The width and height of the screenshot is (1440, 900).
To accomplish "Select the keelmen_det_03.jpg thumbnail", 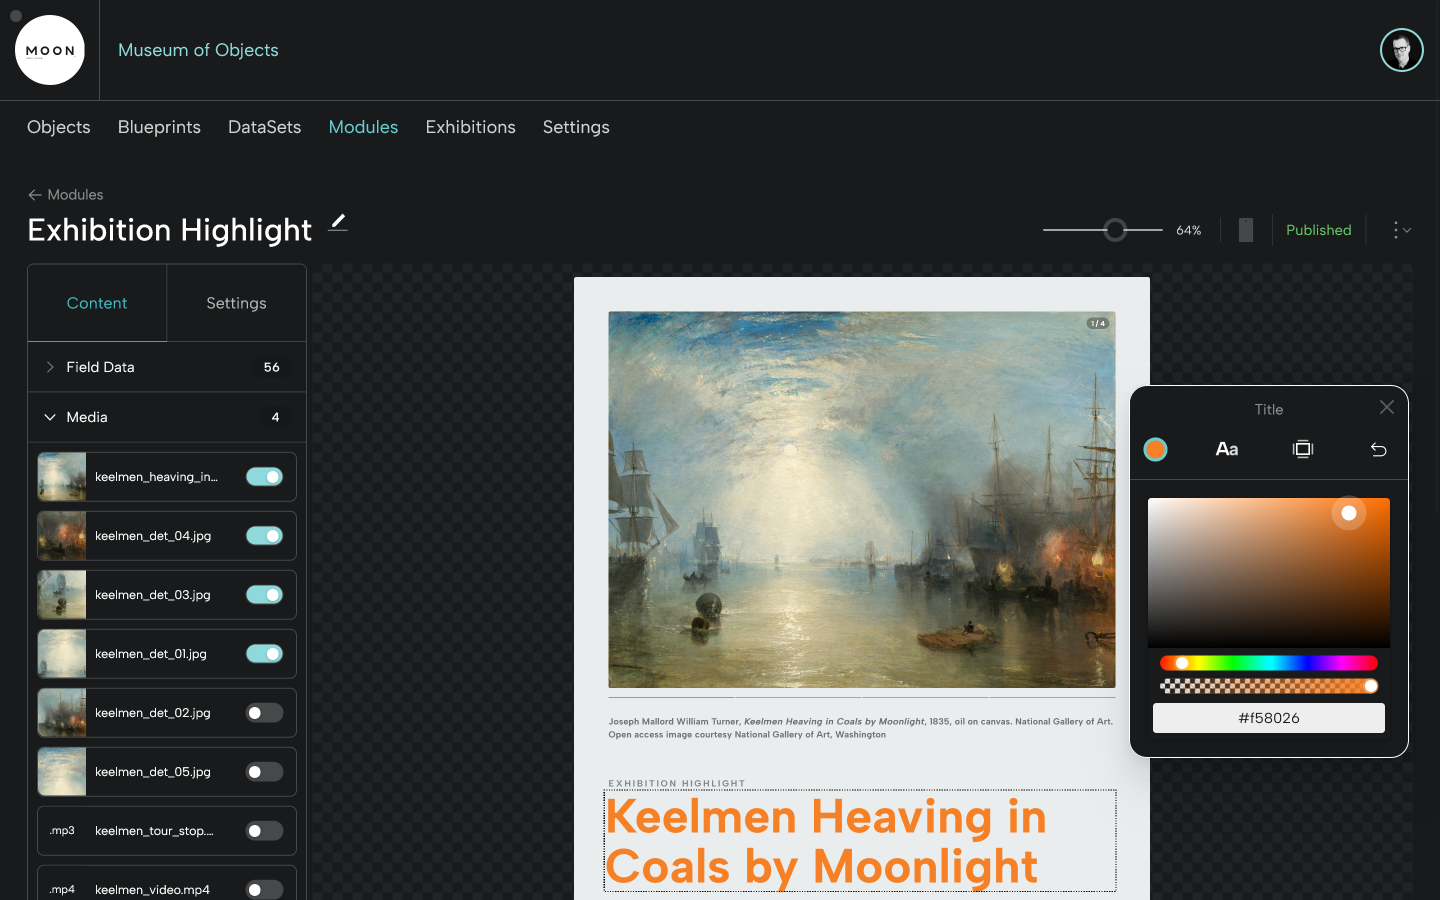I will pyautogui.click(x=62, y=595).
